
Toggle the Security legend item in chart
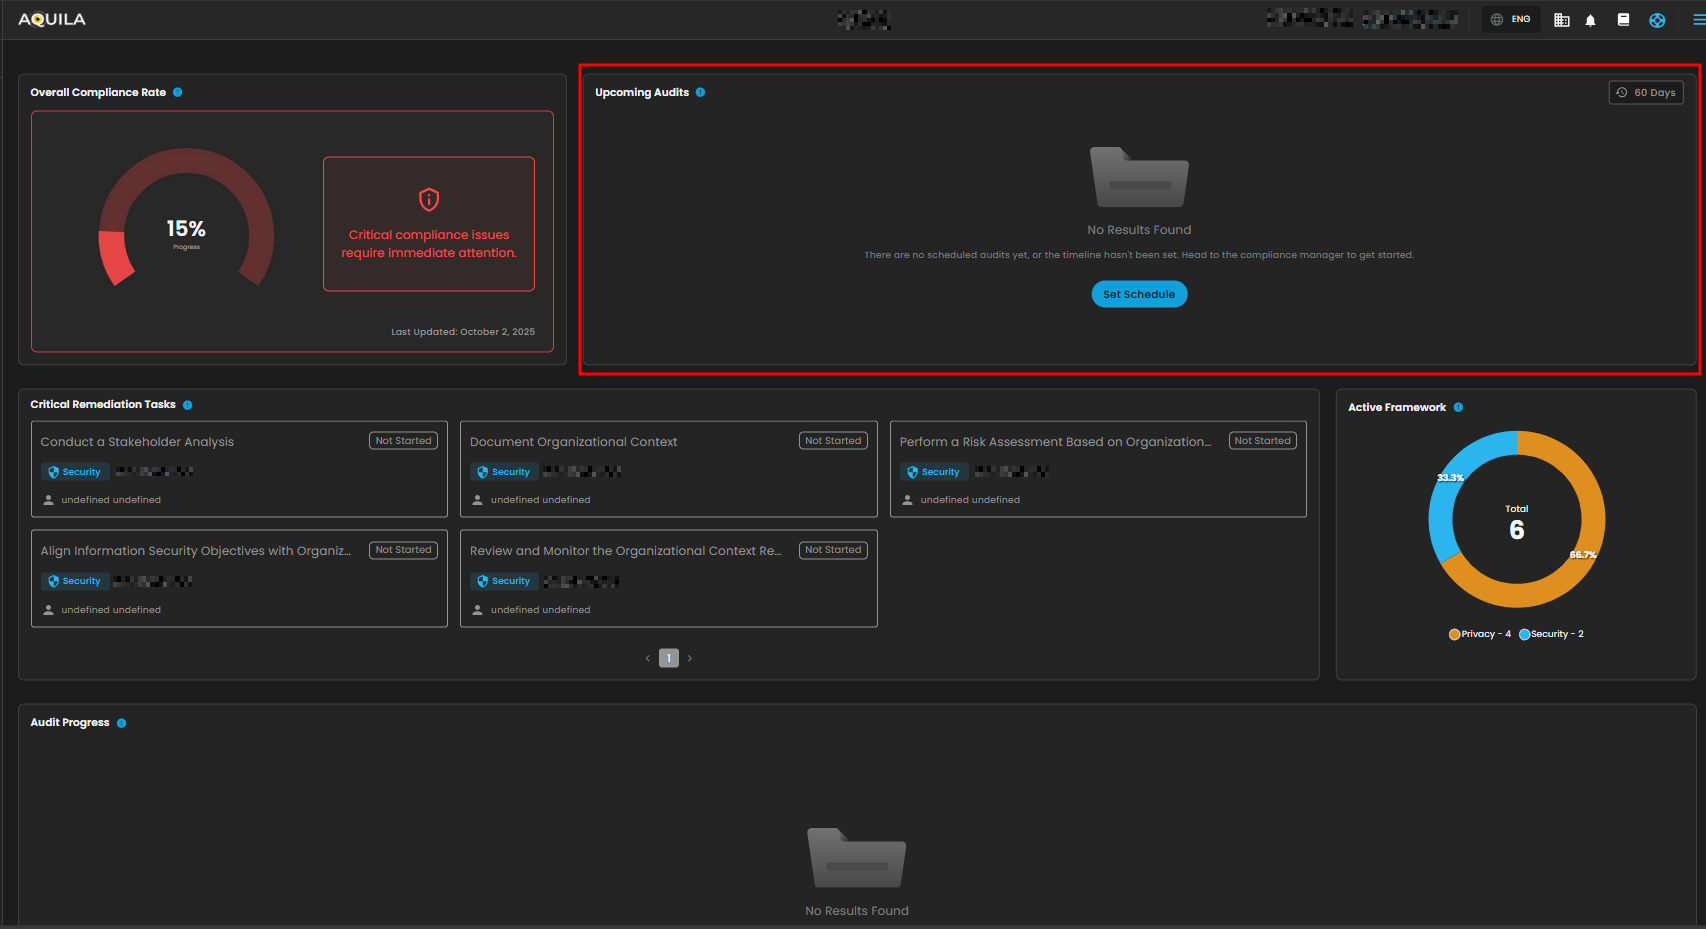1551,634
